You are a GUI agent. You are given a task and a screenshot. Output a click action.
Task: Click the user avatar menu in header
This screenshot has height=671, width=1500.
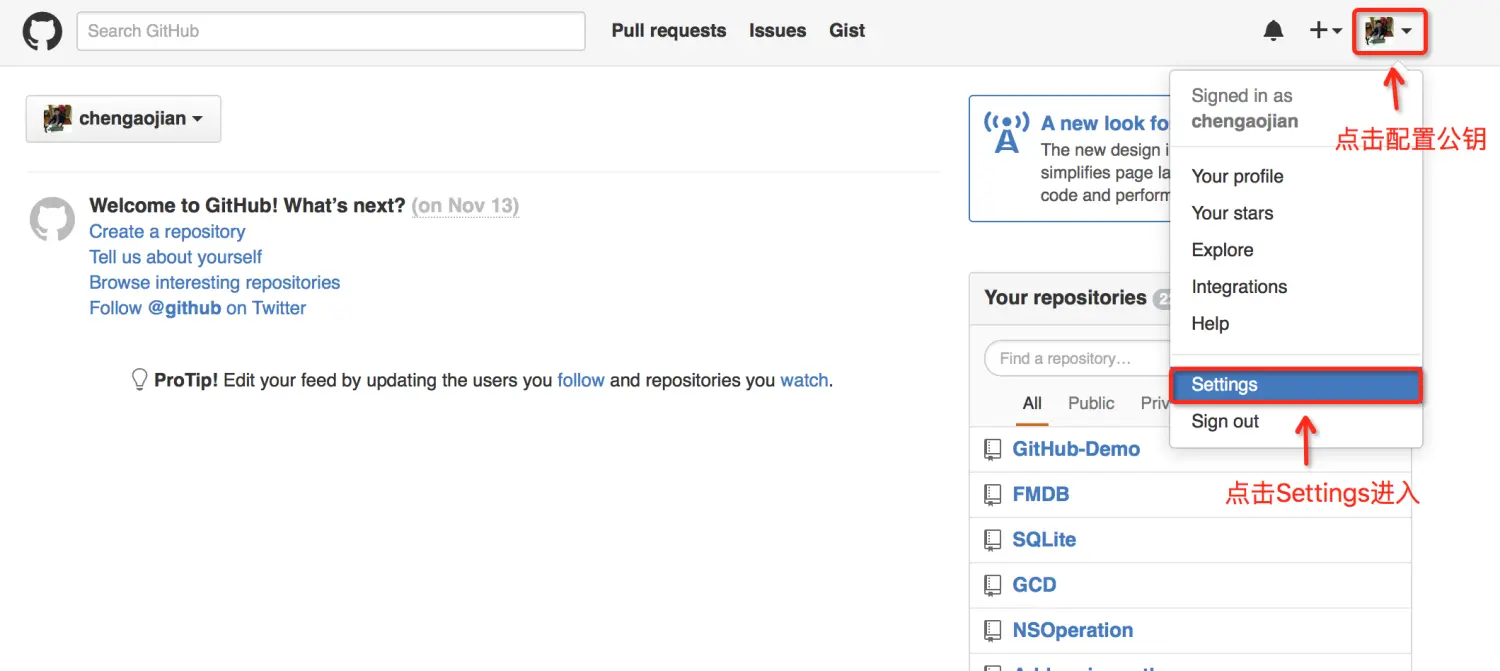(x=1389, y=32)
